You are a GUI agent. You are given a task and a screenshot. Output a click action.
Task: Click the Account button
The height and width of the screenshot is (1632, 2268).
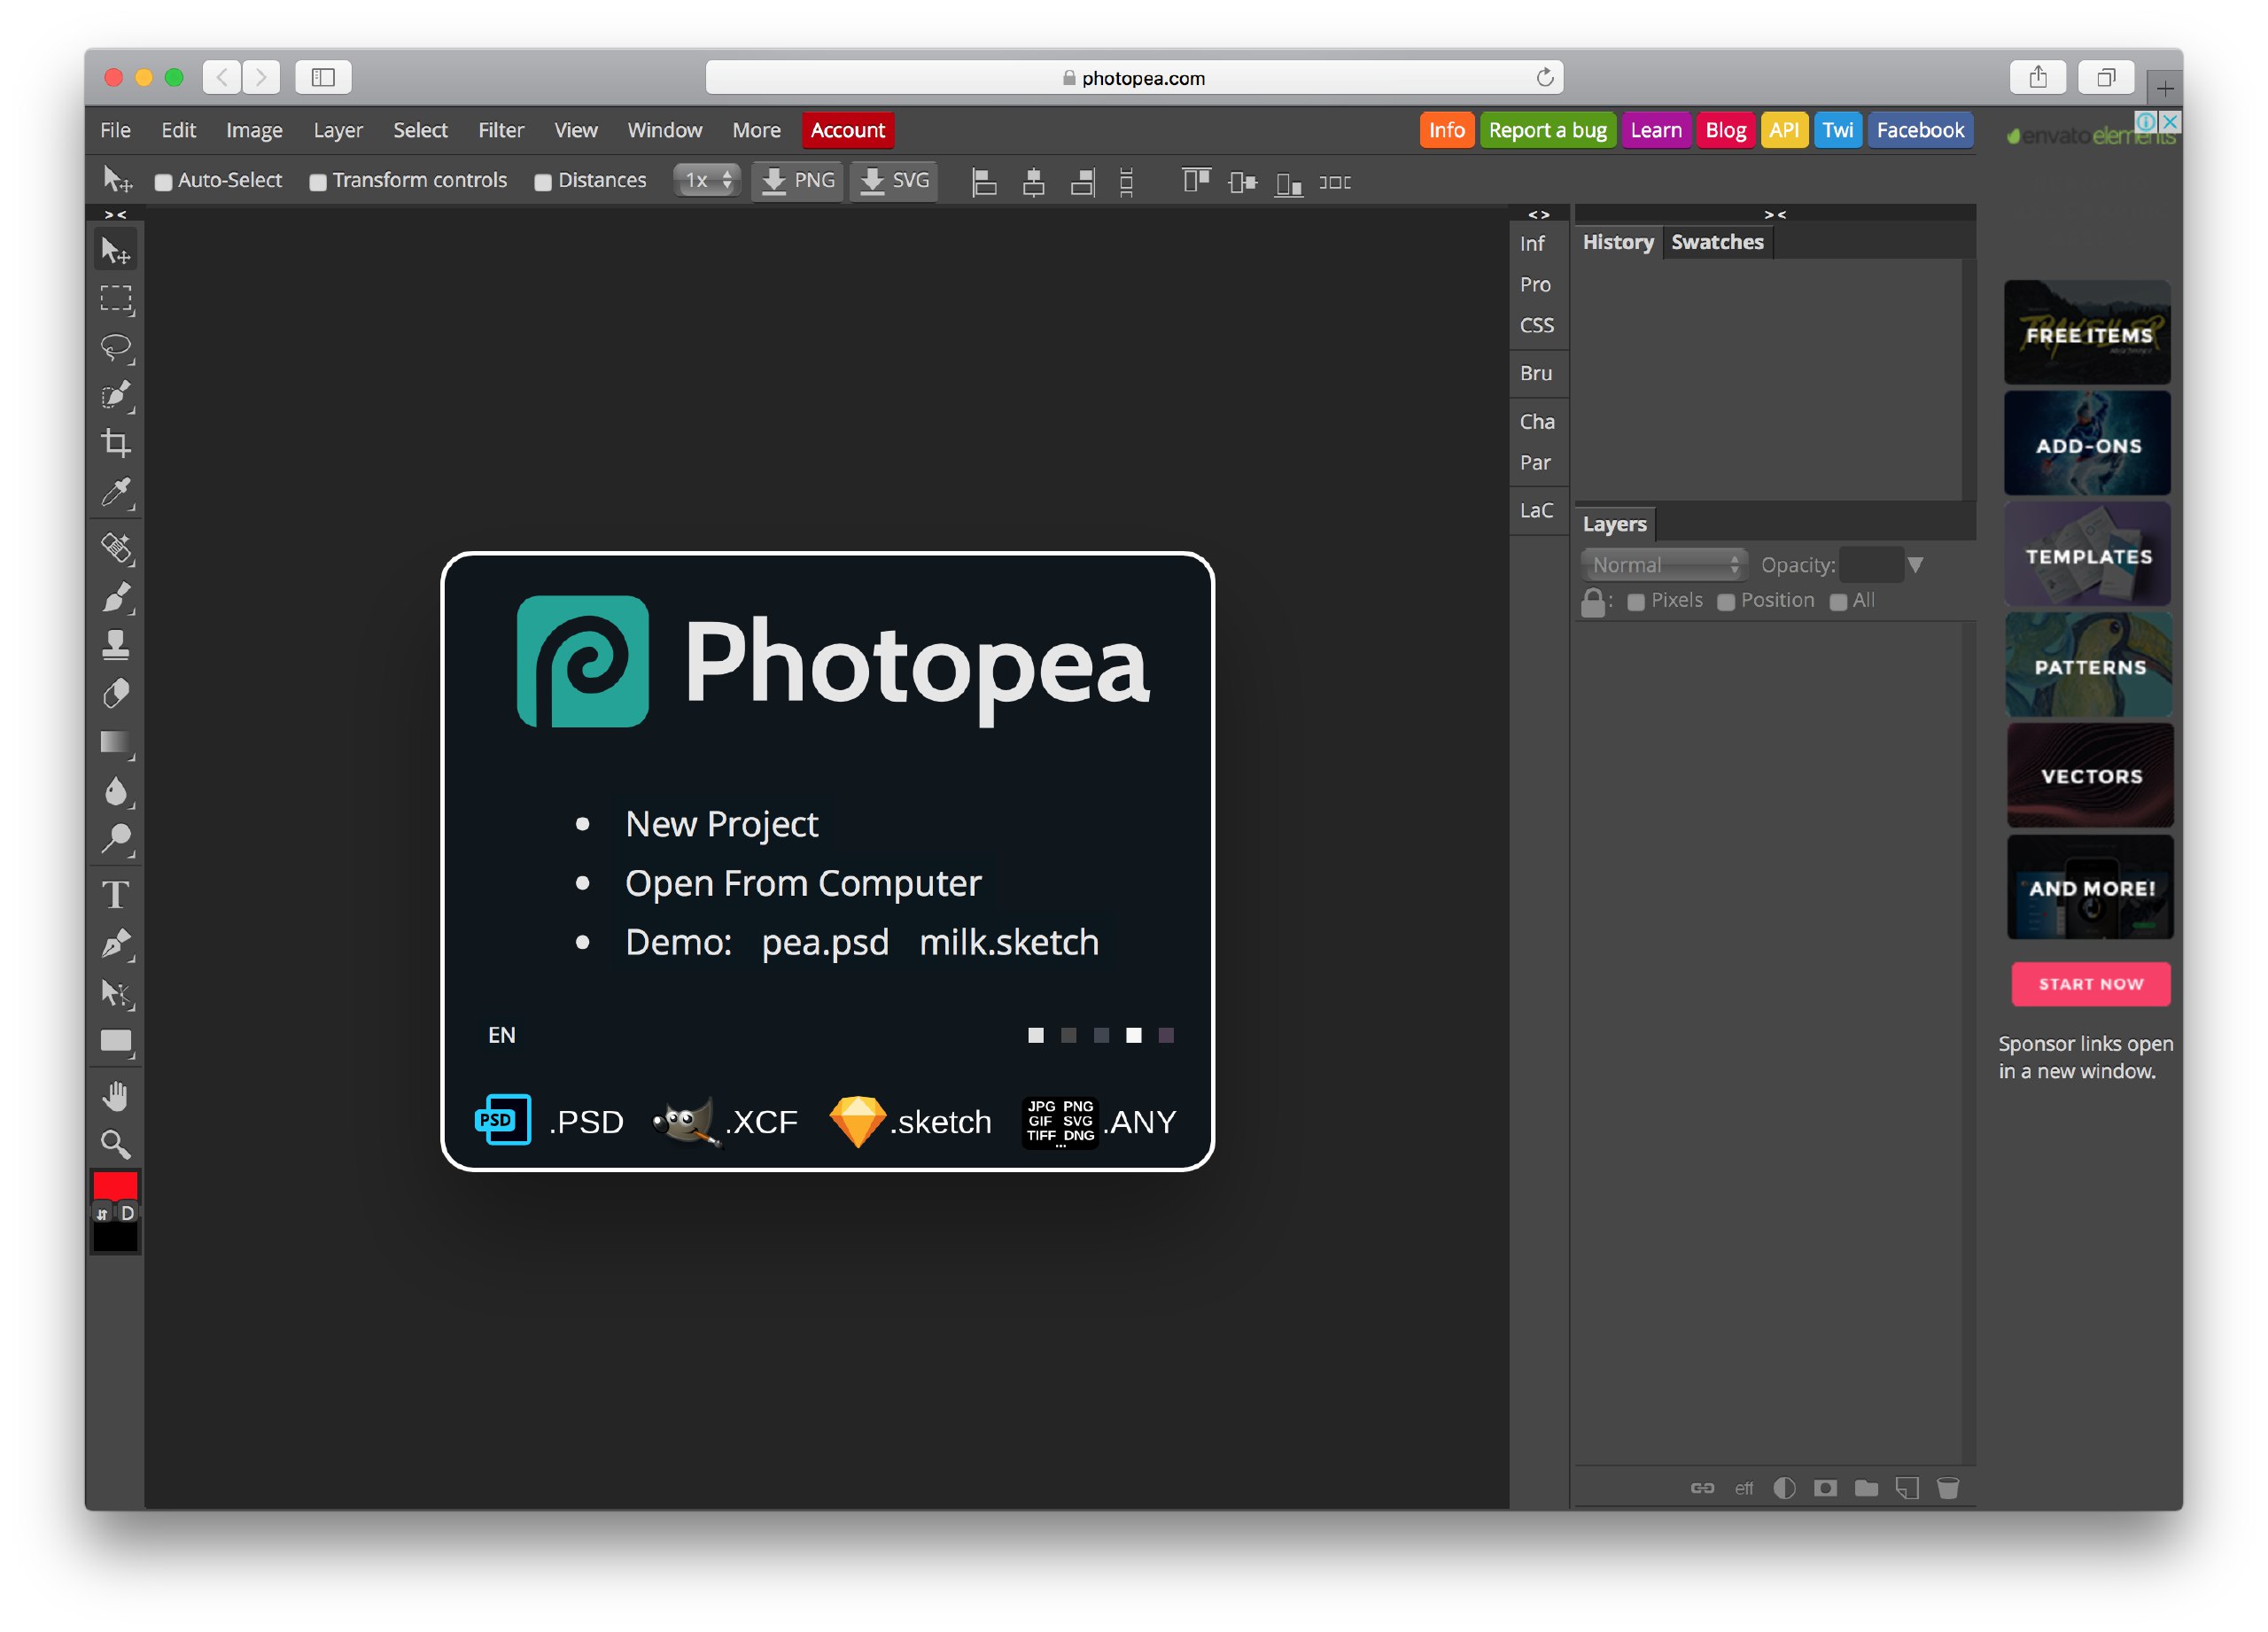[x=847, y=130]
